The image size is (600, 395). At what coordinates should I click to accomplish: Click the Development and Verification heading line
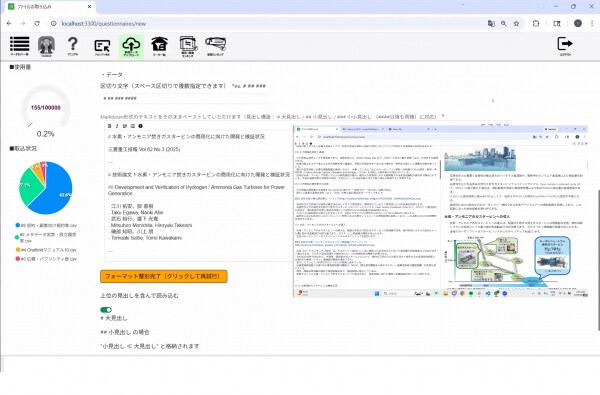pos(196,190)
